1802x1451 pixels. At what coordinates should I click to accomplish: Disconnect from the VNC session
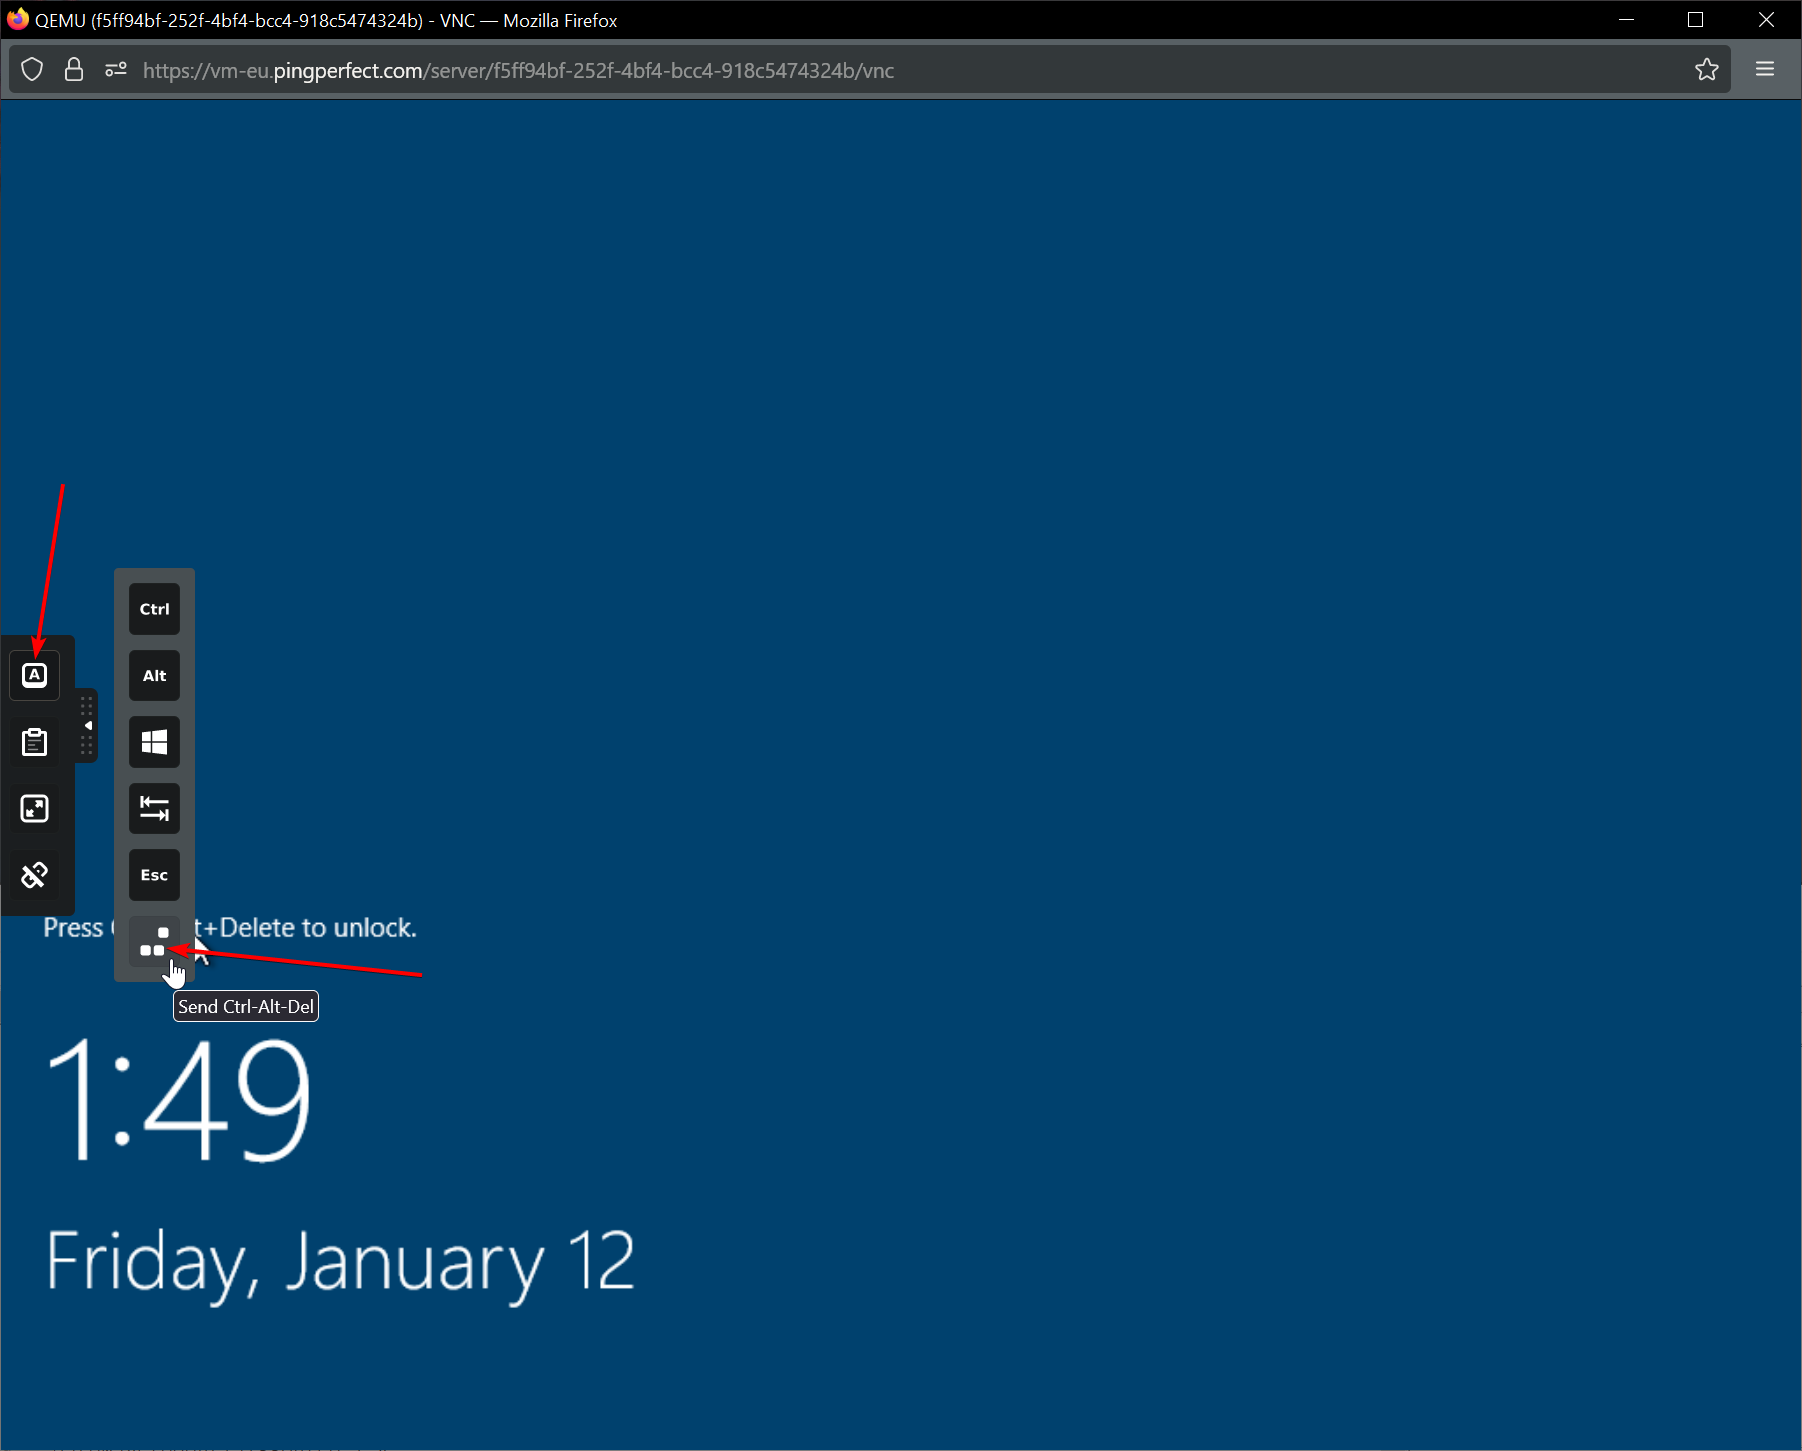[35, 875]
